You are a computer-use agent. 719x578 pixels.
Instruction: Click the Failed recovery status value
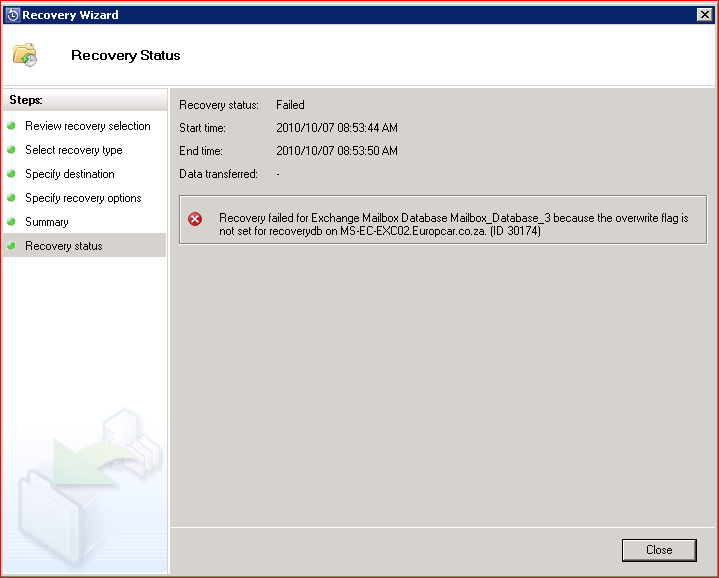(290, 105)
